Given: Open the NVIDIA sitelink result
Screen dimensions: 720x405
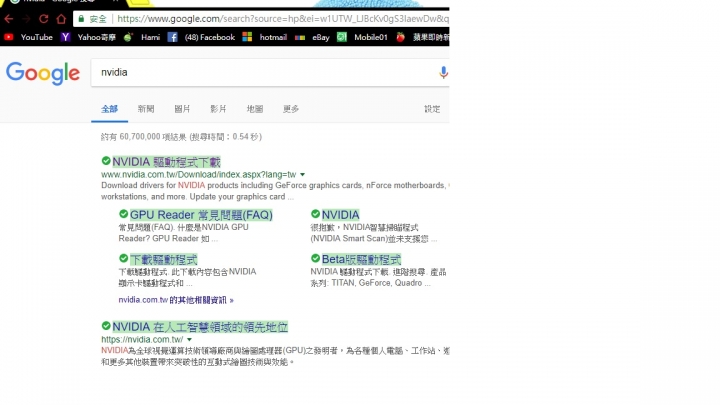Looking at the screenshot, I should click(340, 214).
